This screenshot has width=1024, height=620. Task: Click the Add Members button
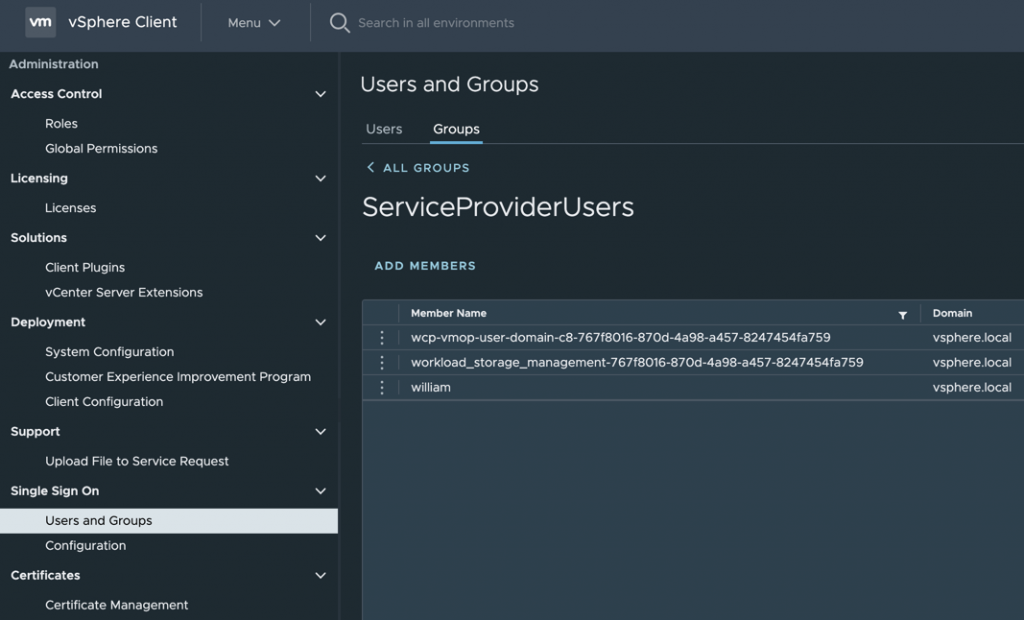(x=425, y=266)
